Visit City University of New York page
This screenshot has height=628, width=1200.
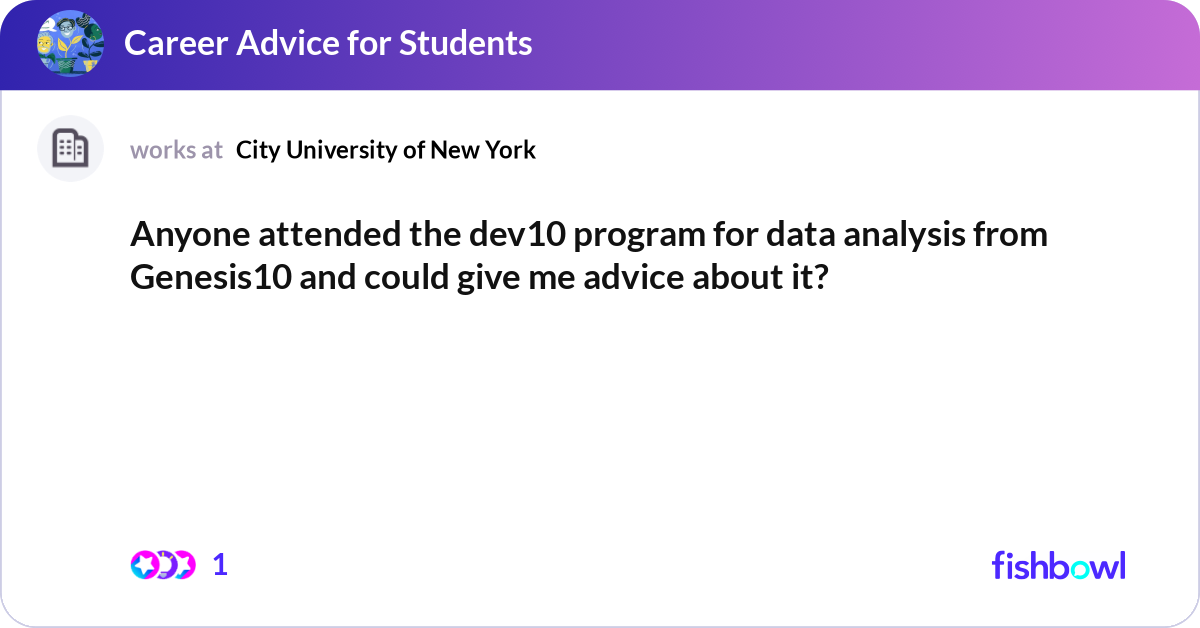(x=386, y=150)
